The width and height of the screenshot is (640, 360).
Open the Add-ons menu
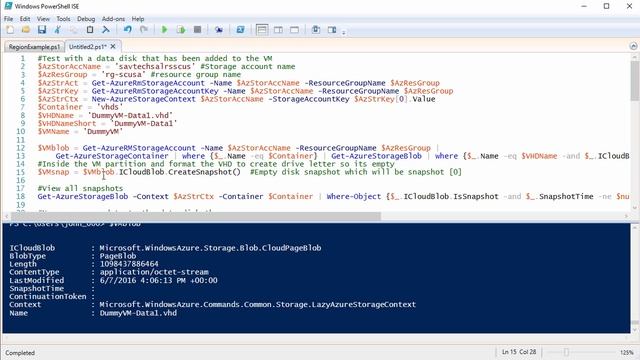113,19
